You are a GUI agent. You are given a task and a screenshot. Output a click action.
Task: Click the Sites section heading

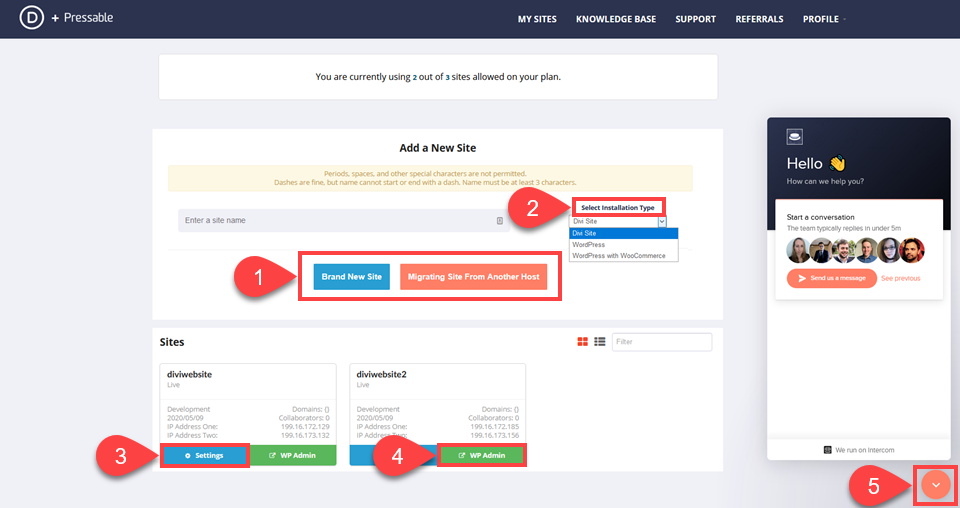click(x=172, y=342)
